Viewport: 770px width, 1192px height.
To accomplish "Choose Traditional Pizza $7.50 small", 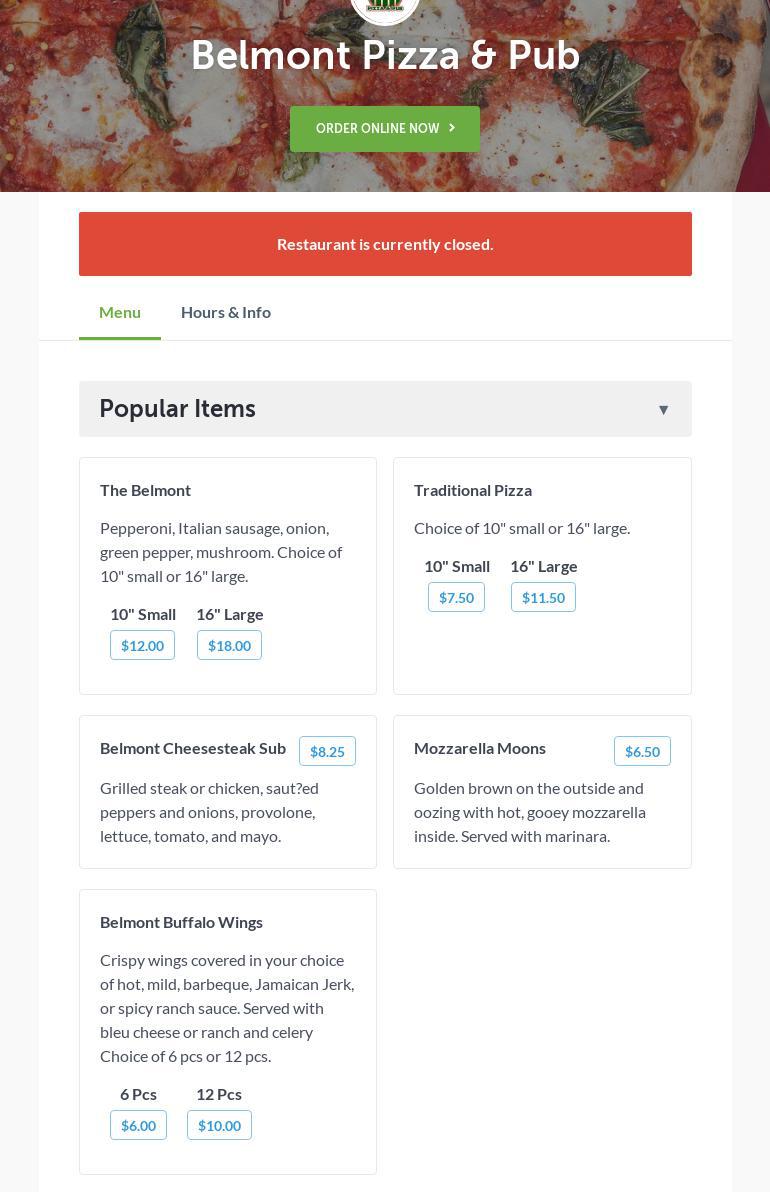I will (456, 597).
